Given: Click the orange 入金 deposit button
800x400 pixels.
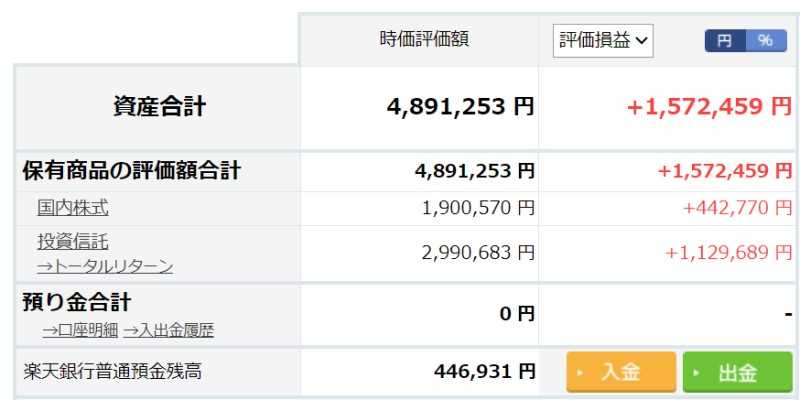Looking at the screenshot, I should point(621,373).
